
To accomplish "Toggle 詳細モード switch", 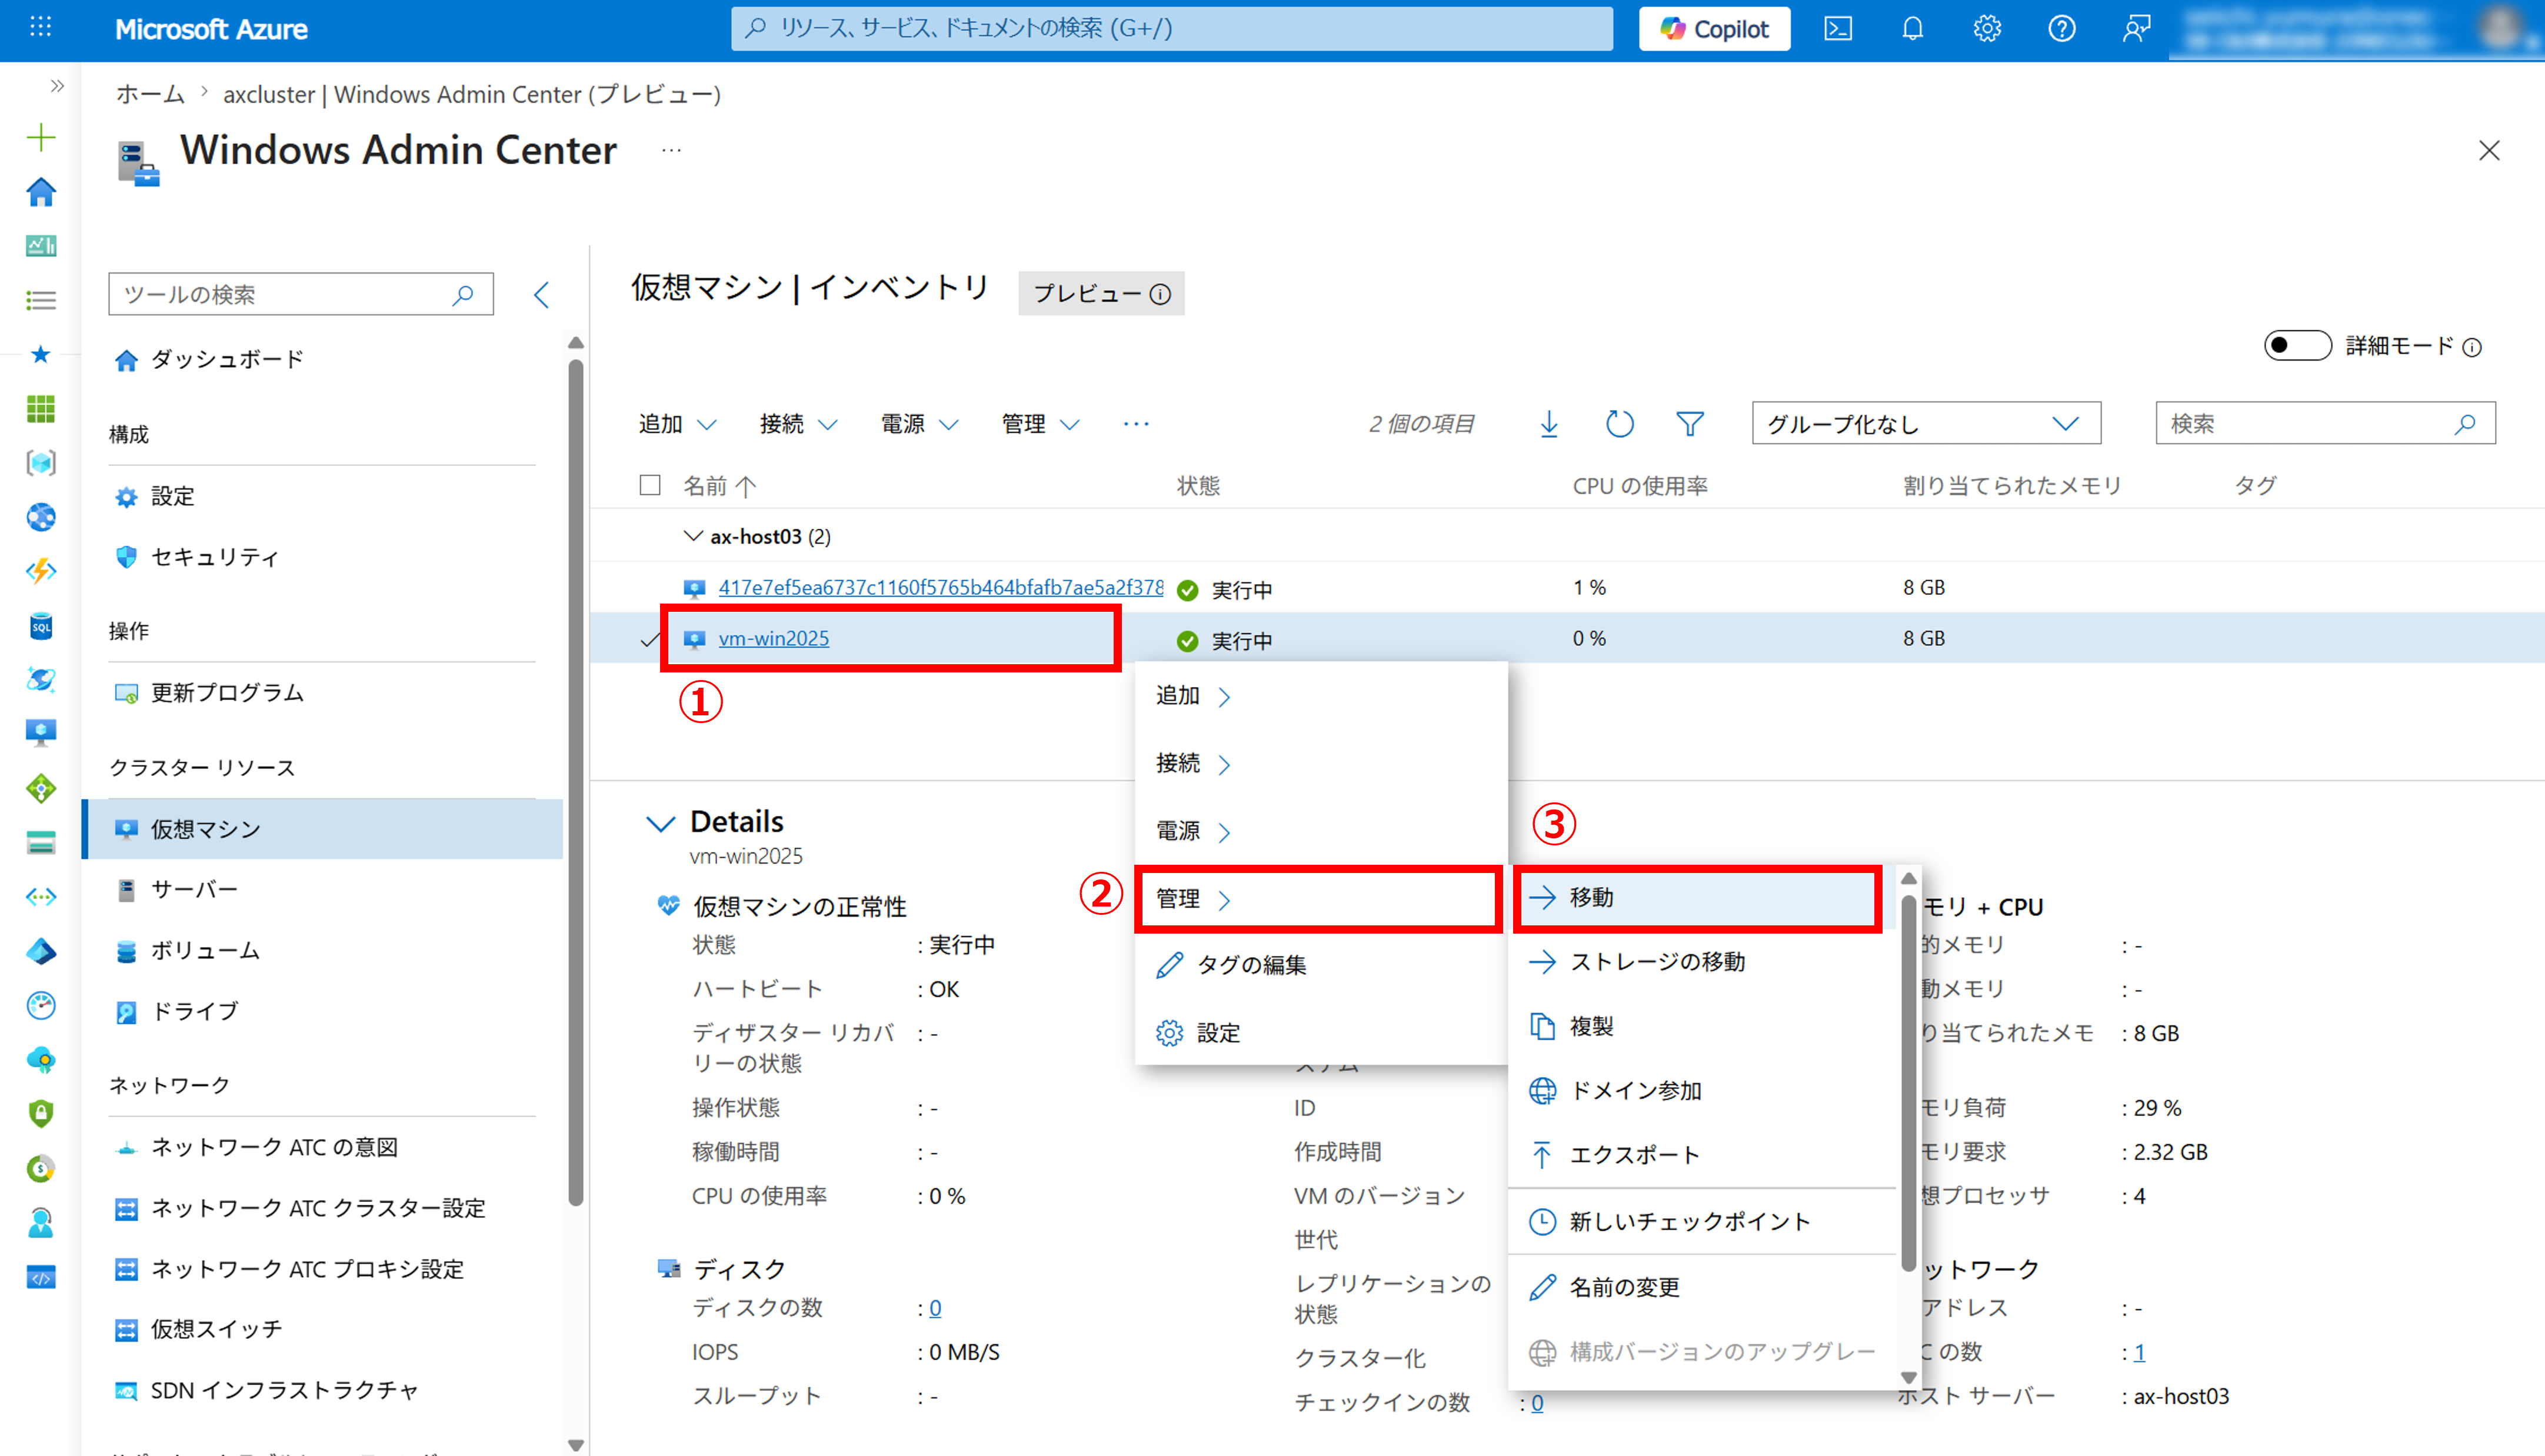I will click(2297, 346).
